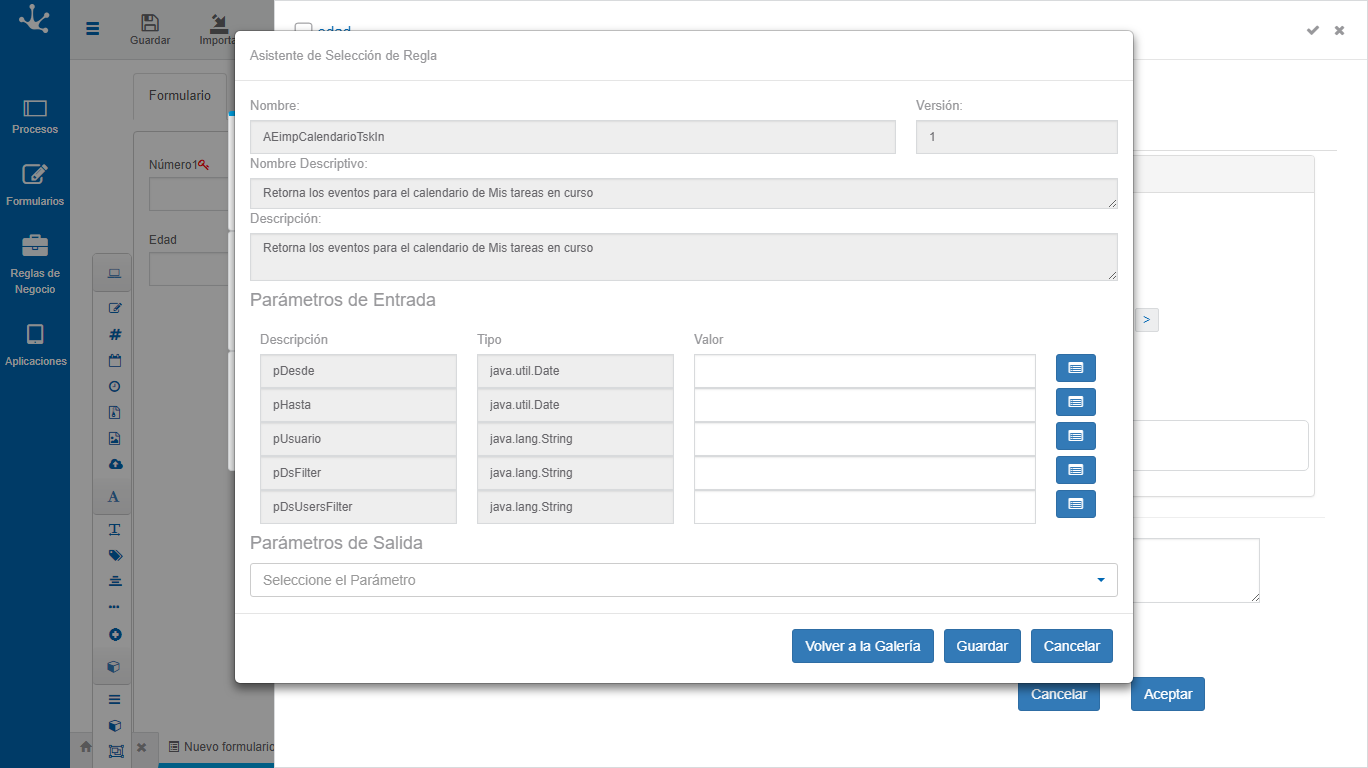The image size is (1368, 768).
Task: Click the Valor field for pDesde
Action: pyautogui.click(x=865, y=371)
